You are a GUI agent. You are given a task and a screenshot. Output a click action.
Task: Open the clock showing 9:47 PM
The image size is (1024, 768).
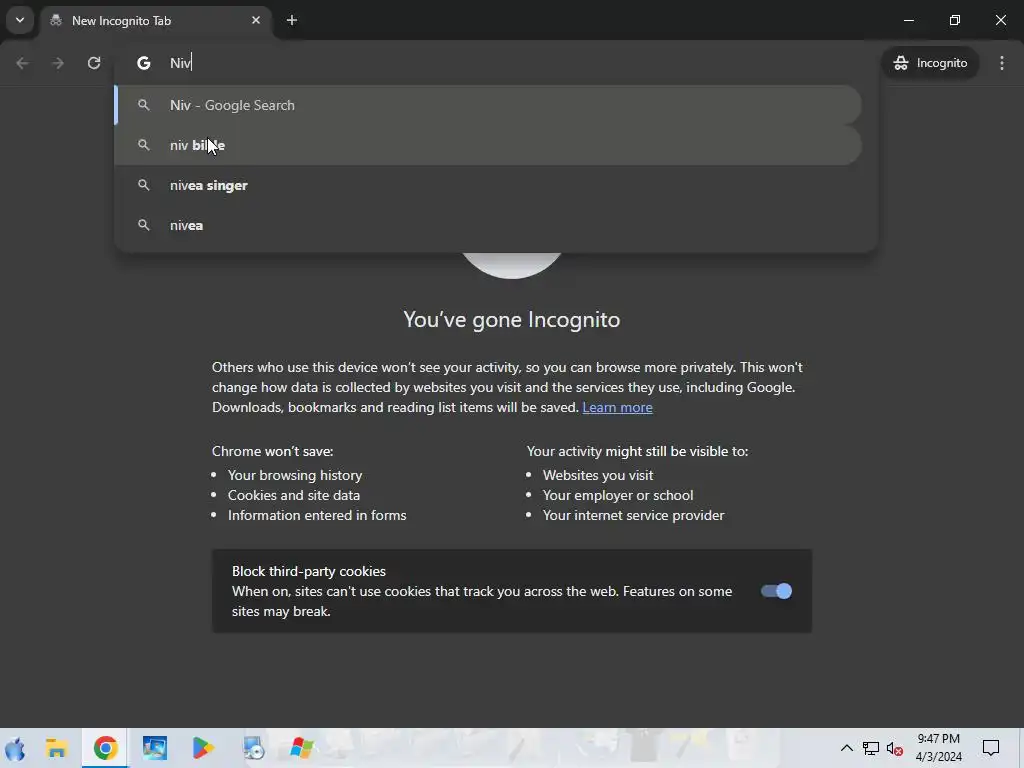(x=938, y=748)
